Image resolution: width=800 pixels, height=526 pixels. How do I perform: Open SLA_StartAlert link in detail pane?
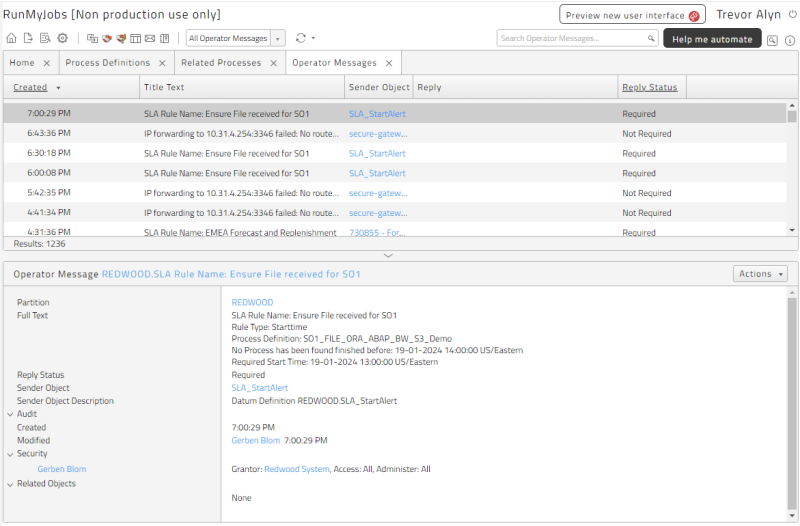coord(260,388)
